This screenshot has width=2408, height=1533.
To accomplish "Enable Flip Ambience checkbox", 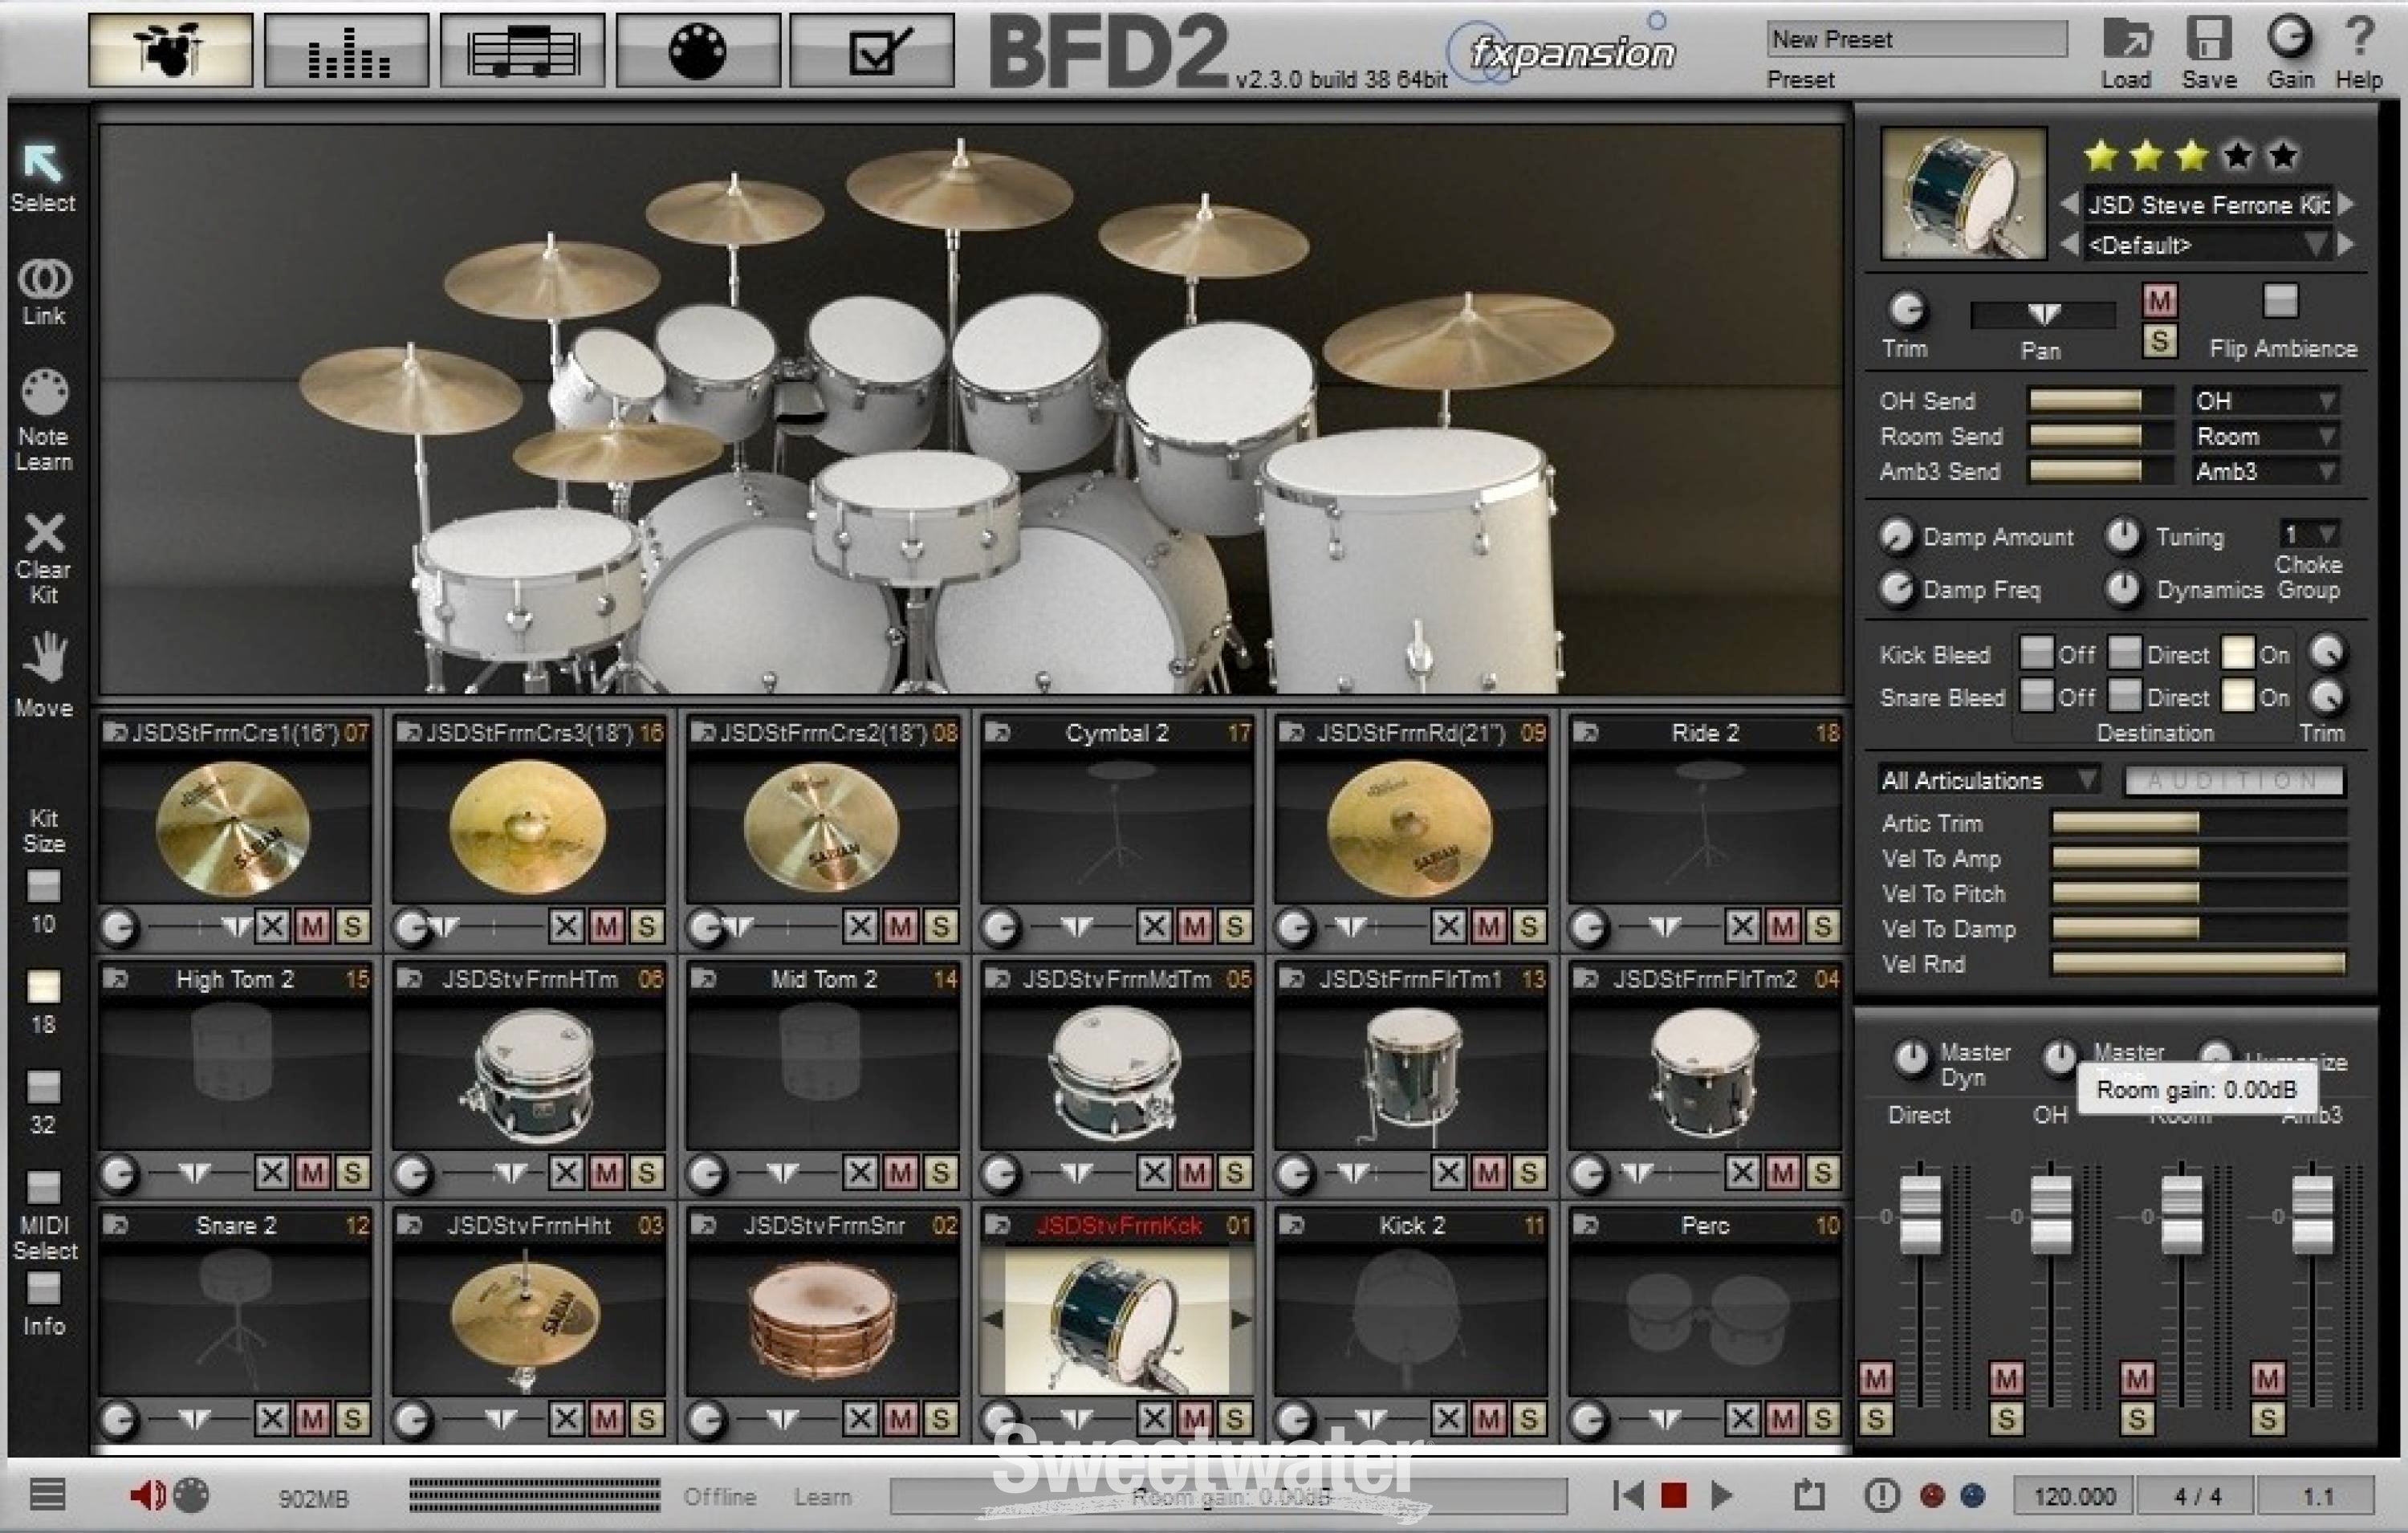I will (x=2281, y=300).
